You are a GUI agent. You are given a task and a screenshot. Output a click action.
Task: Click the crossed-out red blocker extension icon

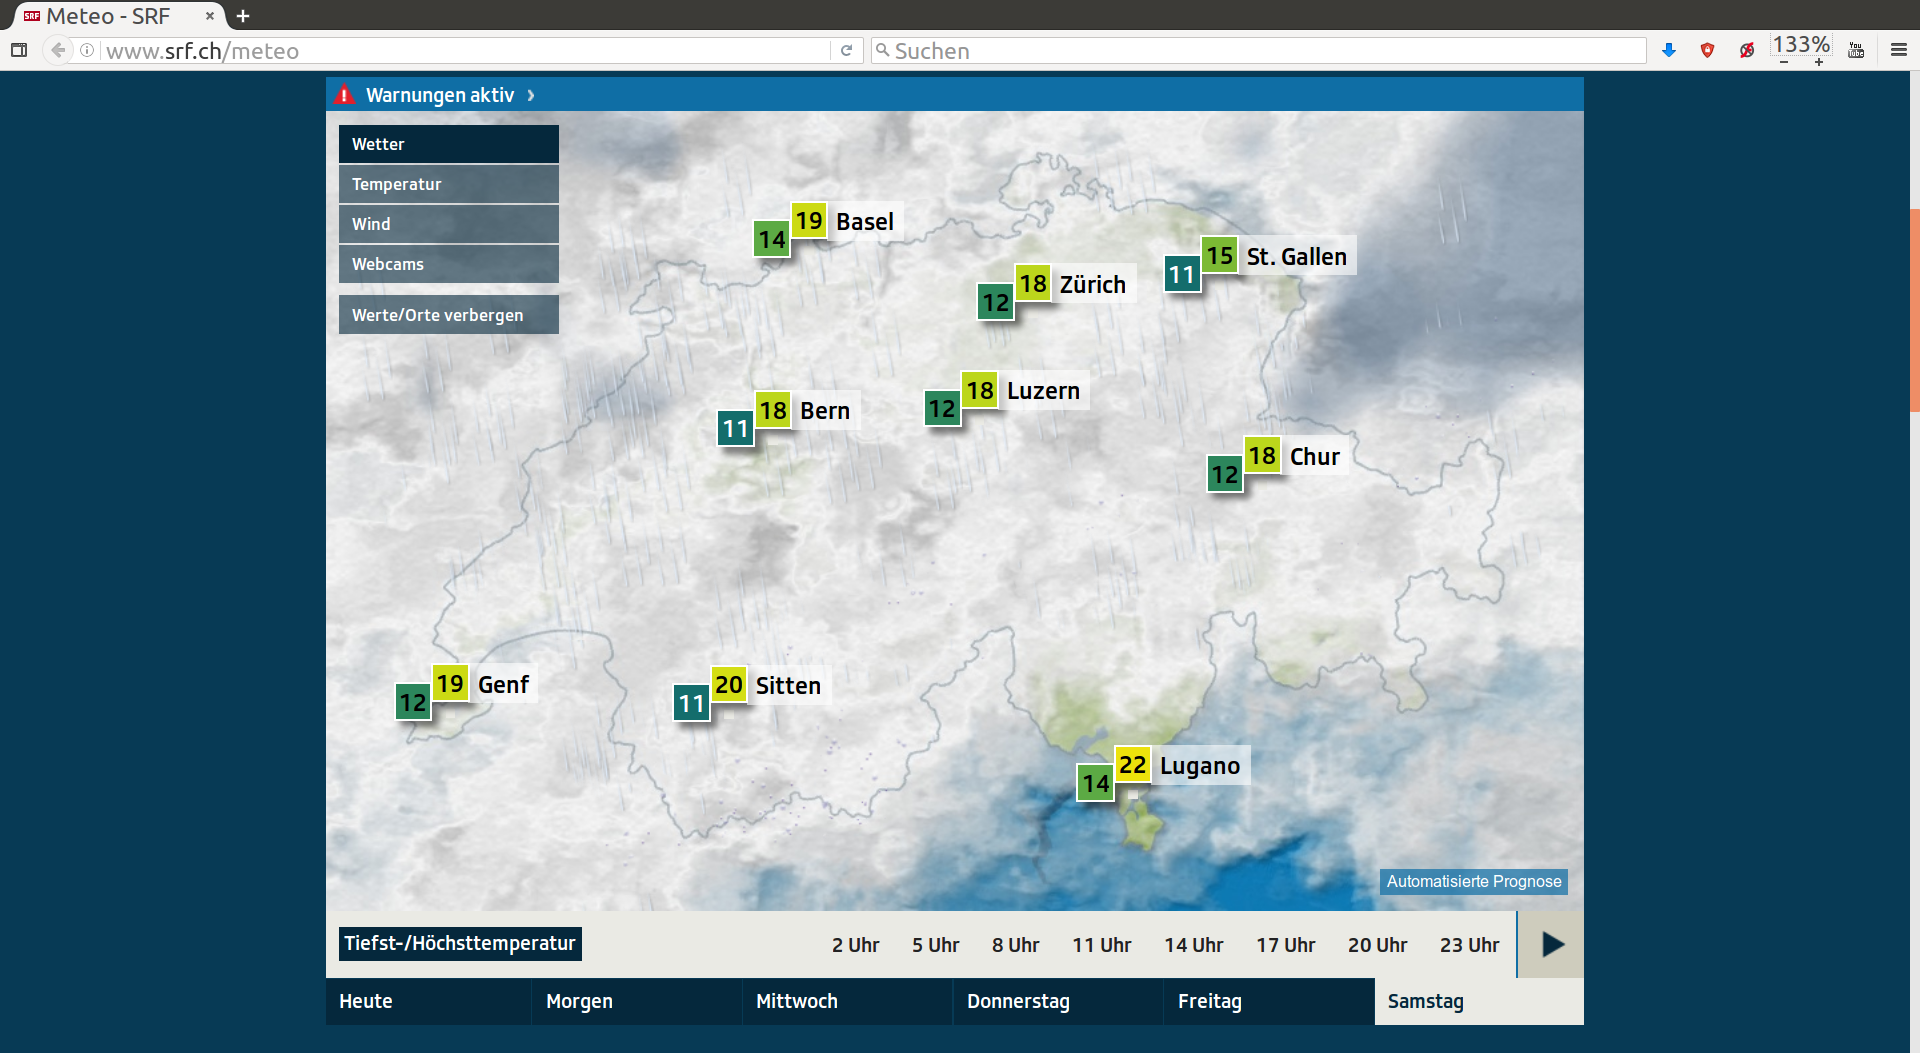click(x=1747, y=50)
